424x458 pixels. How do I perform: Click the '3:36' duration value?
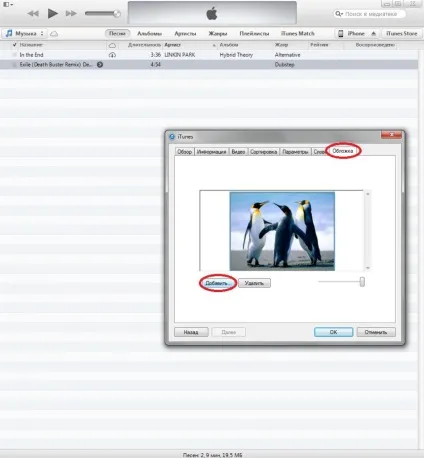[x=155, y=55]
